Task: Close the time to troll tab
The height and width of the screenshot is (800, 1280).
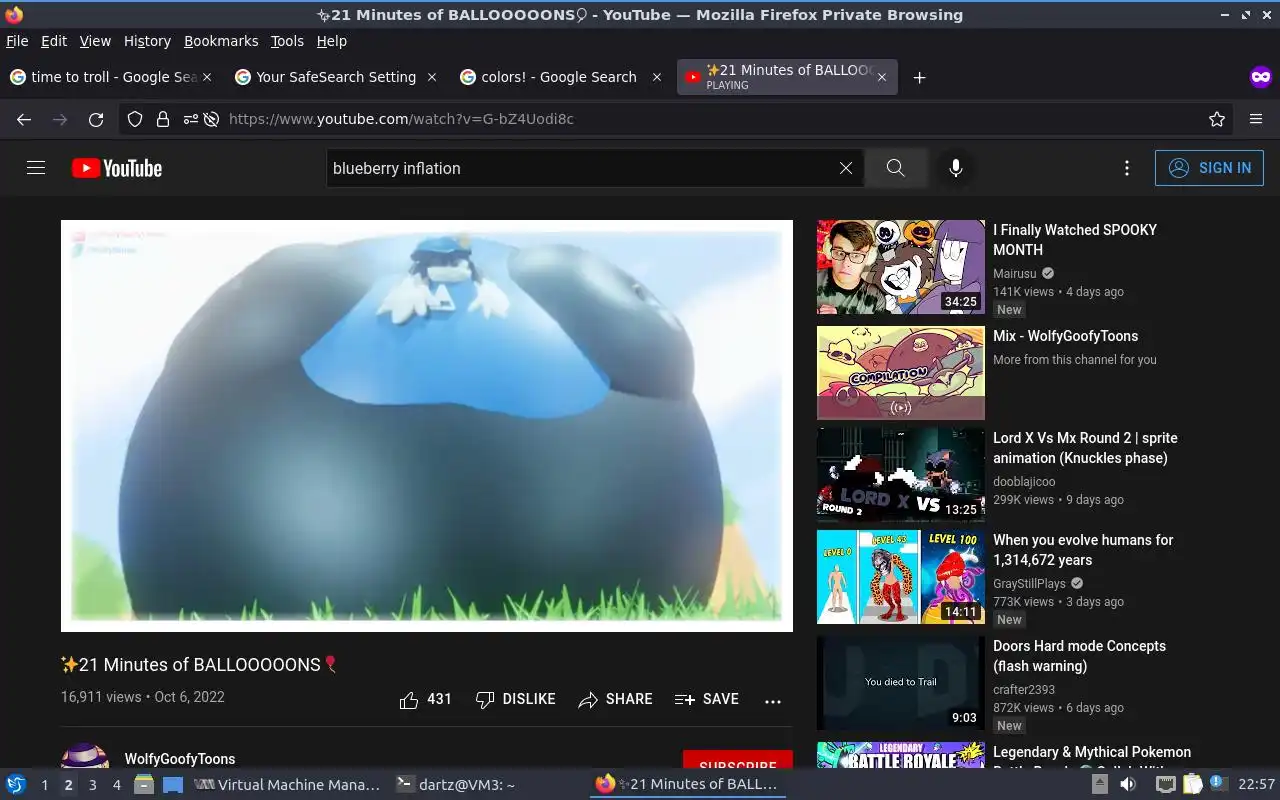Action: coord(207,77)
